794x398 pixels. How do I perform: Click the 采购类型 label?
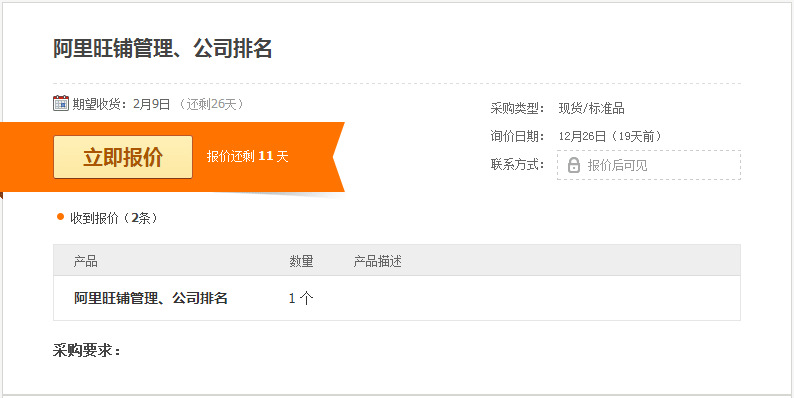tap(518, 108)
